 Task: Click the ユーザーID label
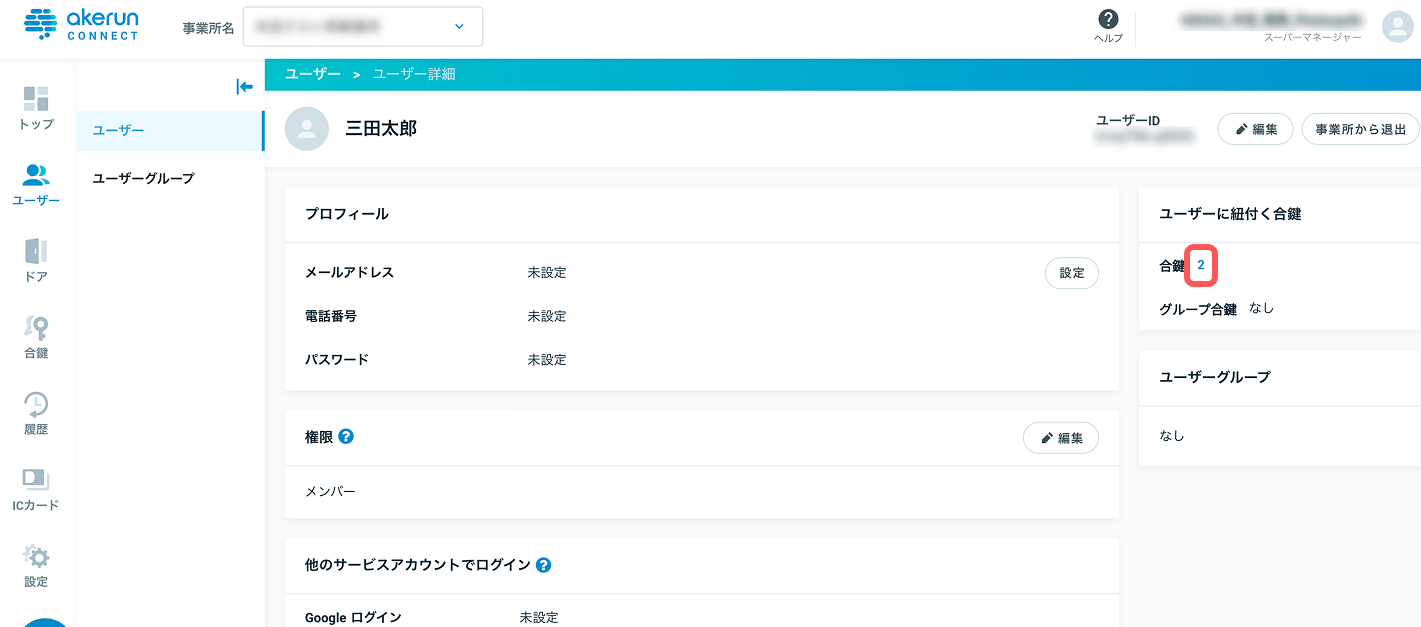tap(1128, 121)
